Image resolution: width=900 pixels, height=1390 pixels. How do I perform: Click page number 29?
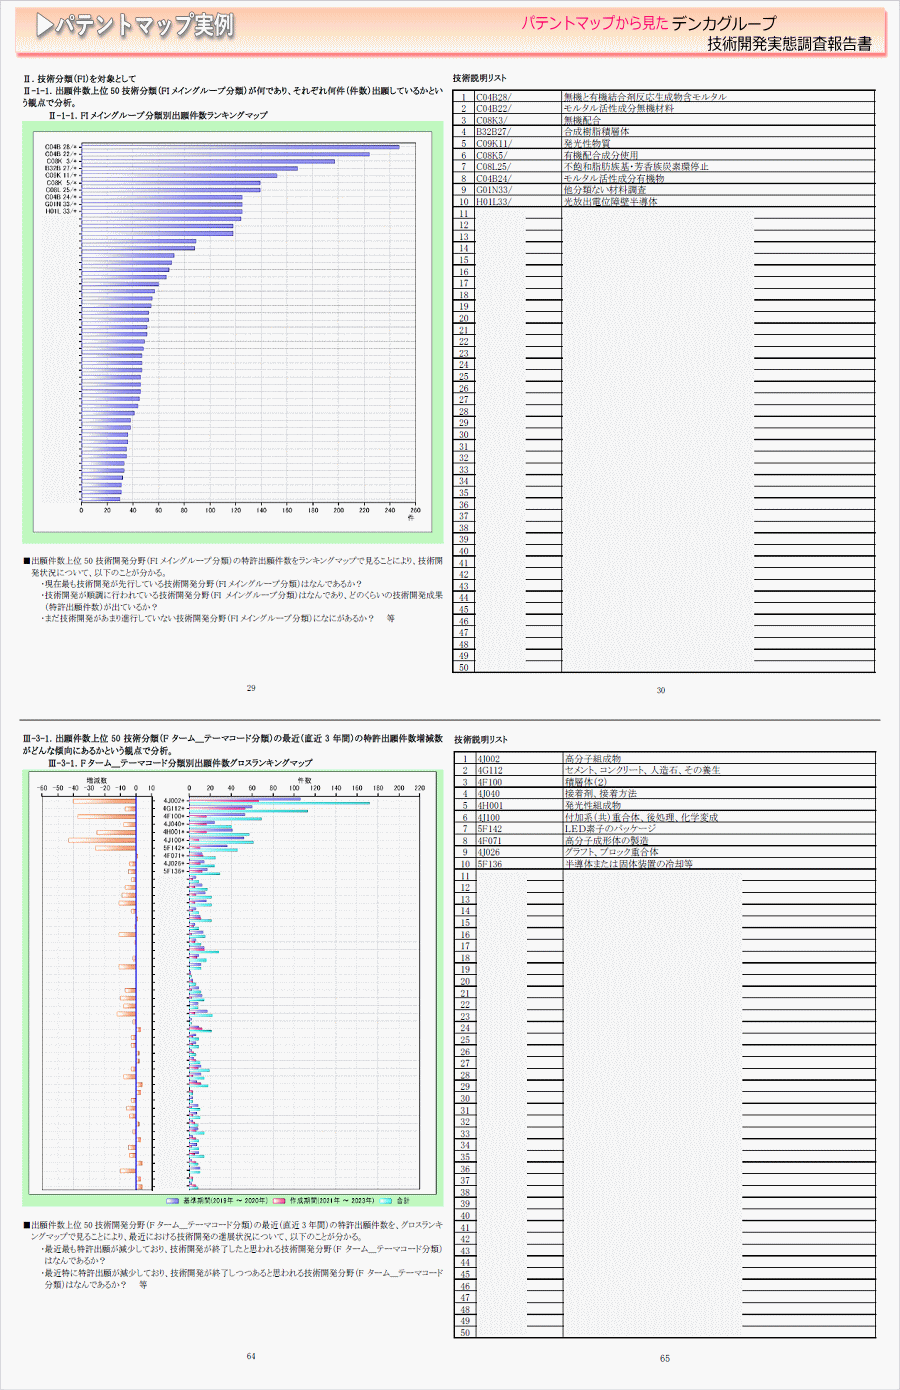[x=251, y=688]
